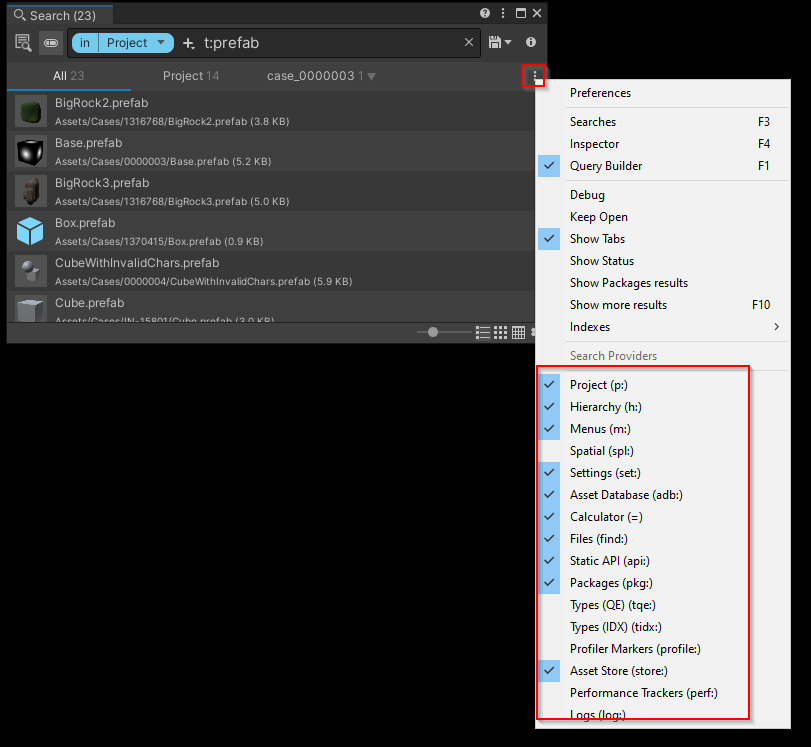Open the save search query dropdown
The height and width of the screenshot is (747, 811).
pyautogui.click(x=500, y=43)
